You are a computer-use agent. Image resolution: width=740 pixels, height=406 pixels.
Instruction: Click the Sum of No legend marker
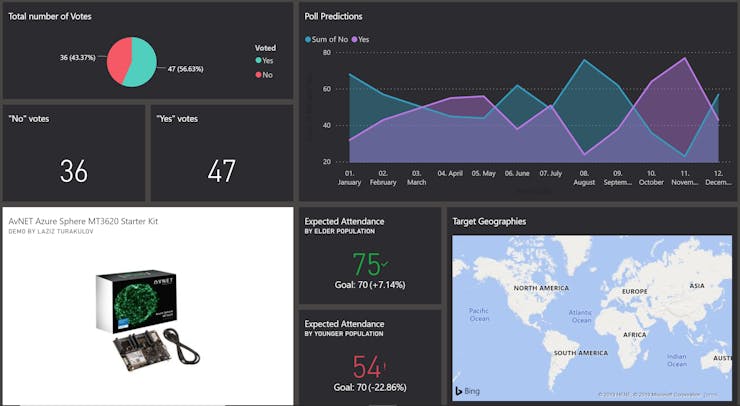(308, 39)
